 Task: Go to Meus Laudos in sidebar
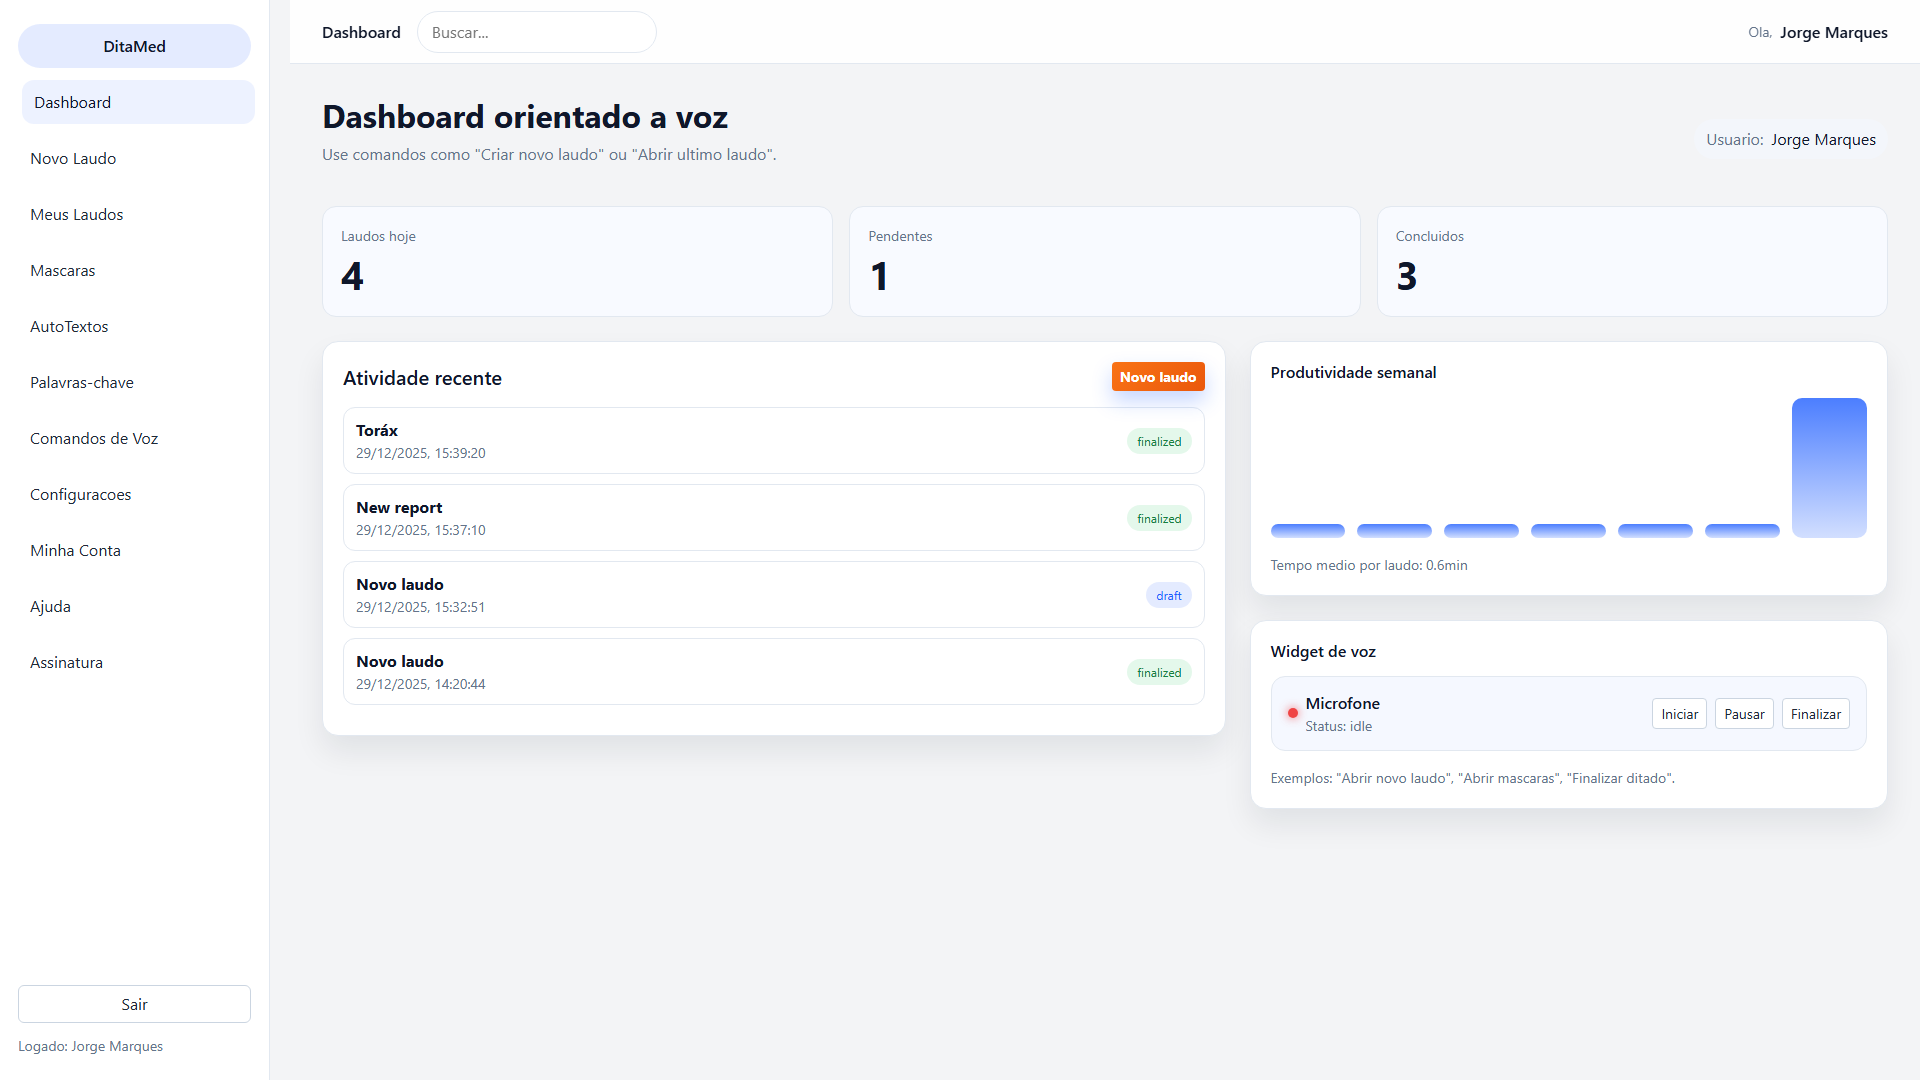[77, 214]
